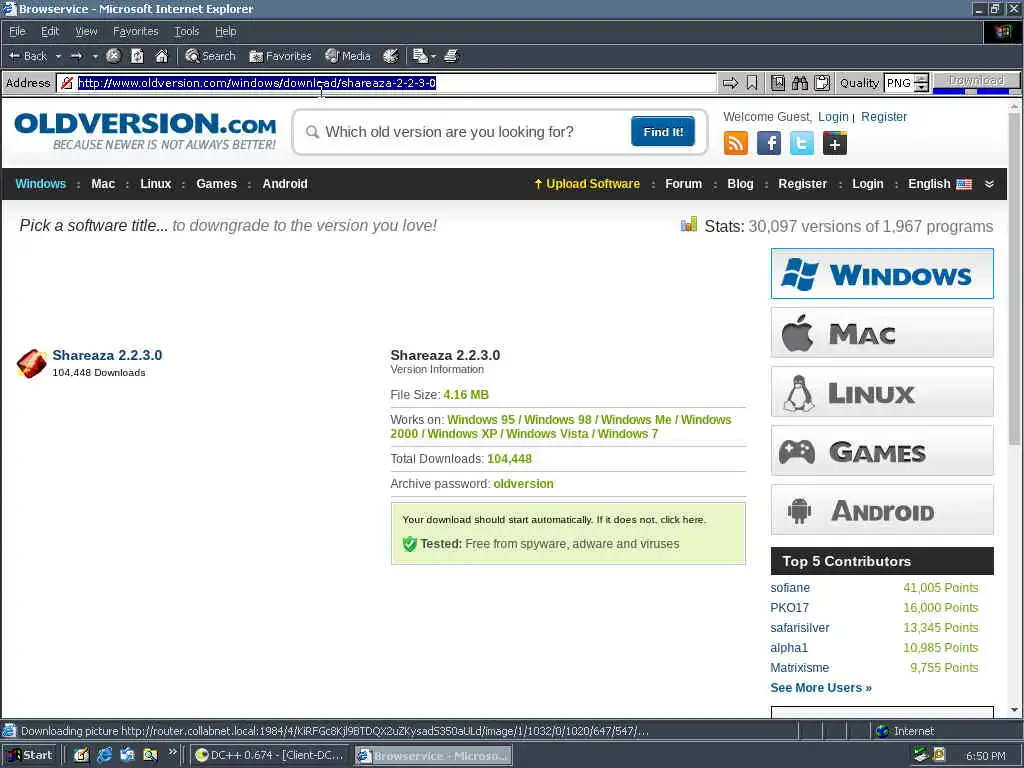The image size is (1024, 768).
Task: Click the Download button in the toolbar
Action: tap(976, 80)
